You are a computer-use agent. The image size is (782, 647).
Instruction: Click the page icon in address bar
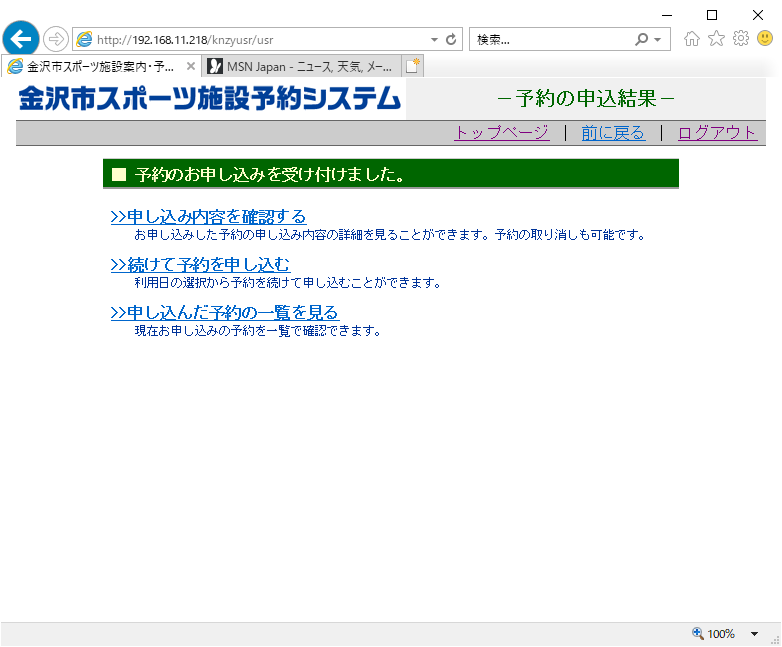[84, 39]
